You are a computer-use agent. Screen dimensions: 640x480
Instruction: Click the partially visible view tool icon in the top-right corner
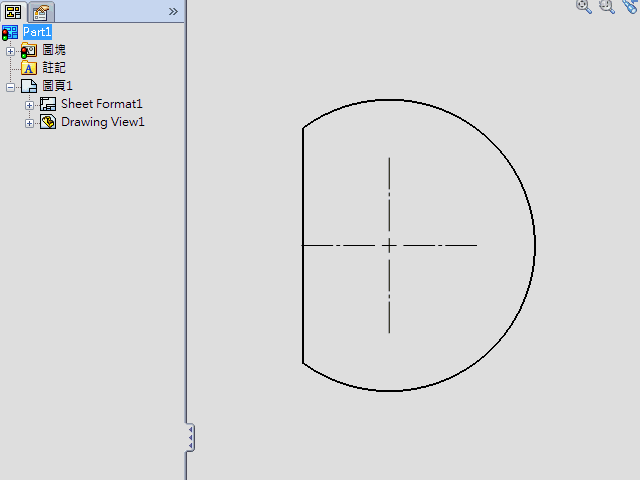point(631,7)
